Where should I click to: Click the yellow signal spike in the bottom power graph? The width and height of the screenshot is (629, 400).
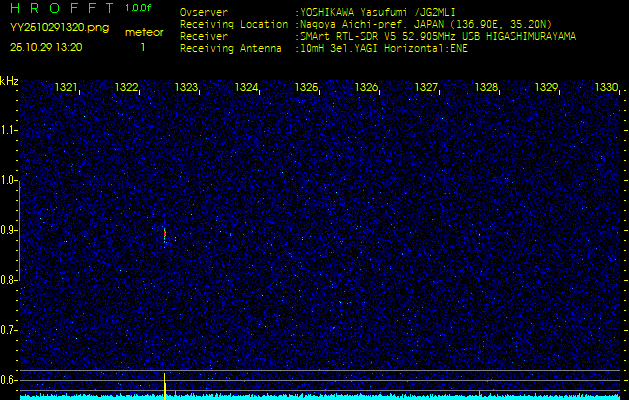coord(164,384)
